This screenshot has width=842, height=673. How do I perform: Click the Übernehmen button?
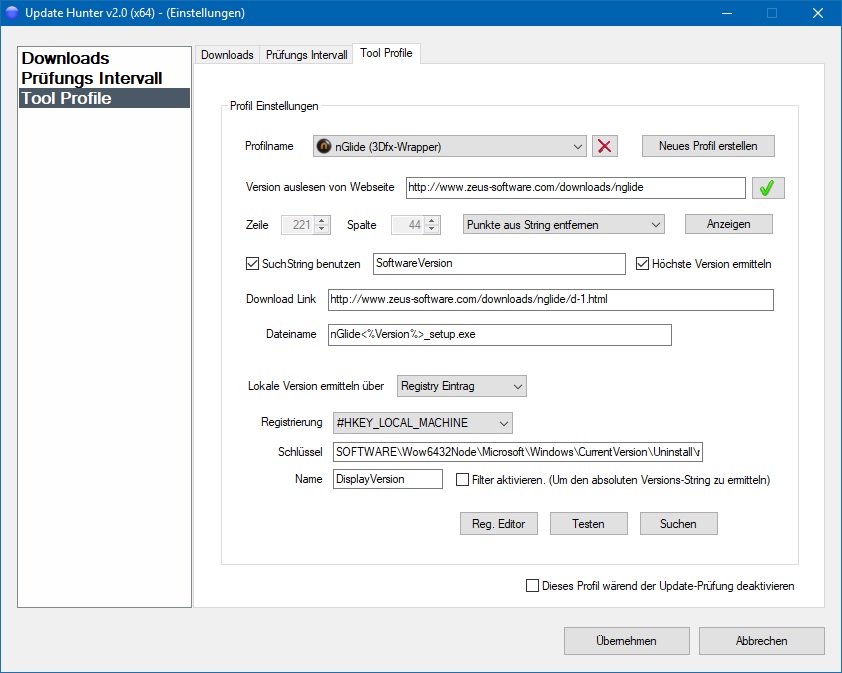pyautogui.click(x=626, y=641)
